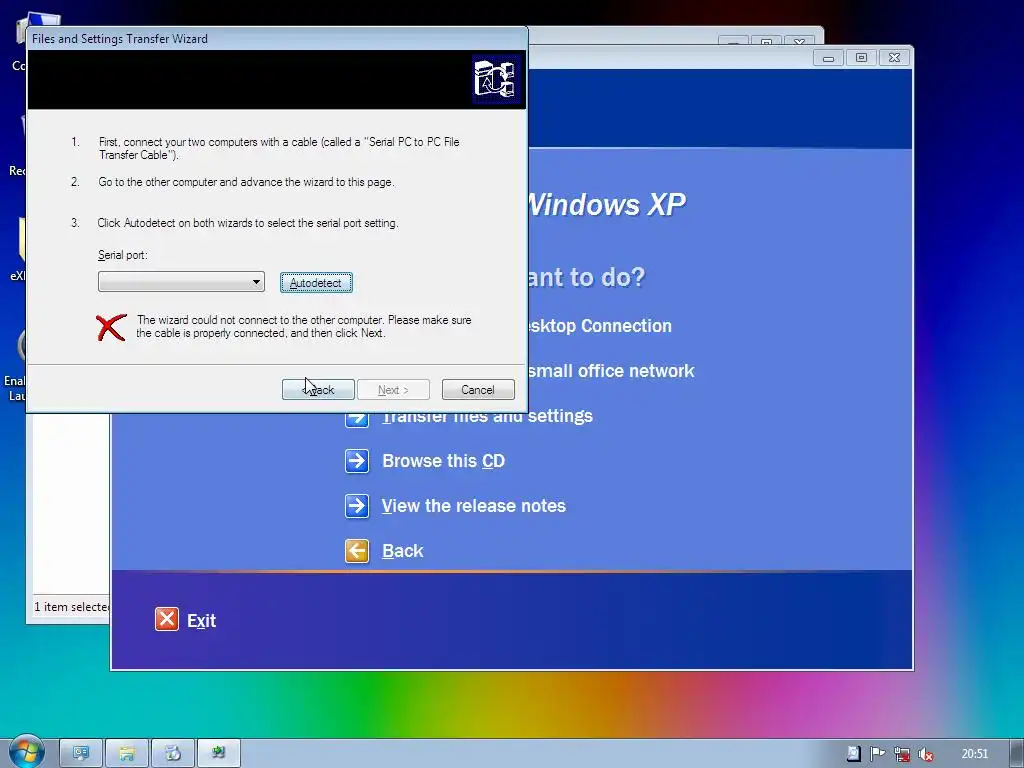Click the red X error icon in the wizard
The width and height of the screenshot is (1024, 768).
(111, 327)
